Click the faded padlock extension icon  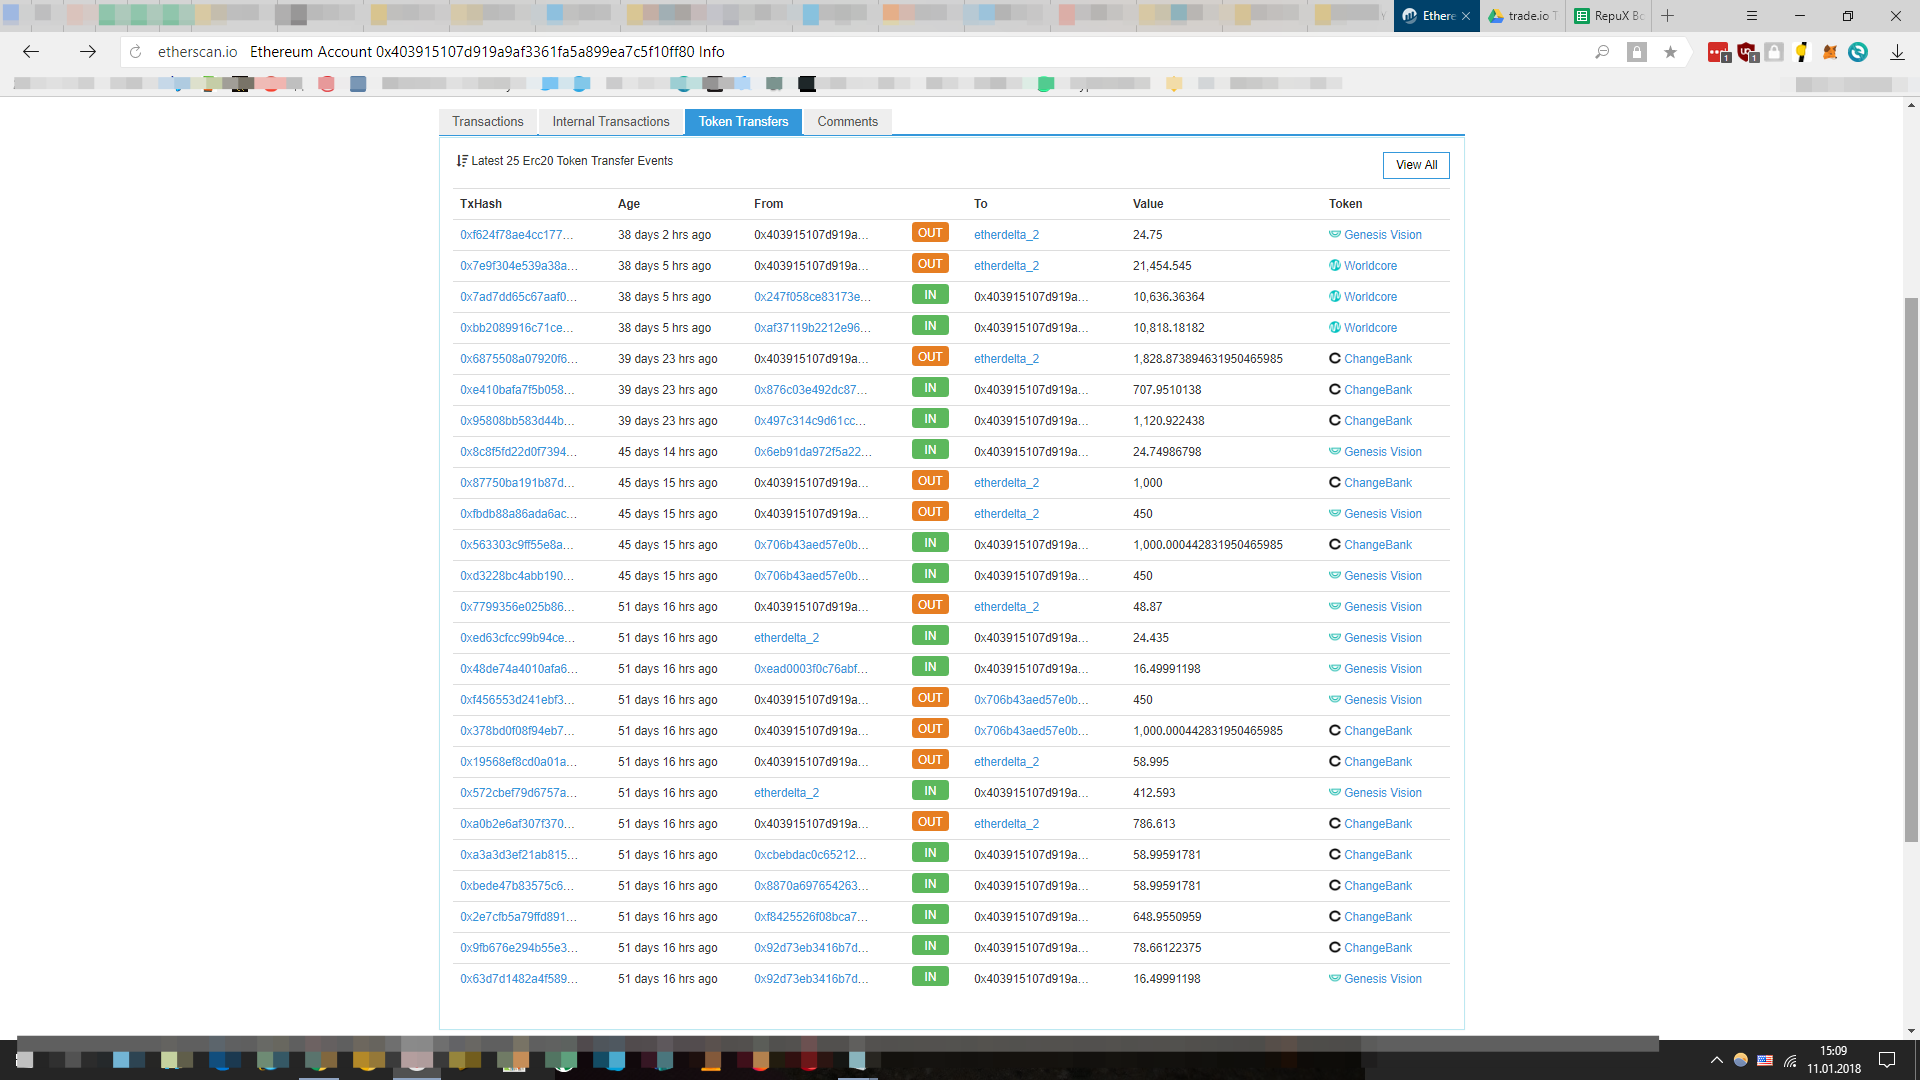(1774, 52)
